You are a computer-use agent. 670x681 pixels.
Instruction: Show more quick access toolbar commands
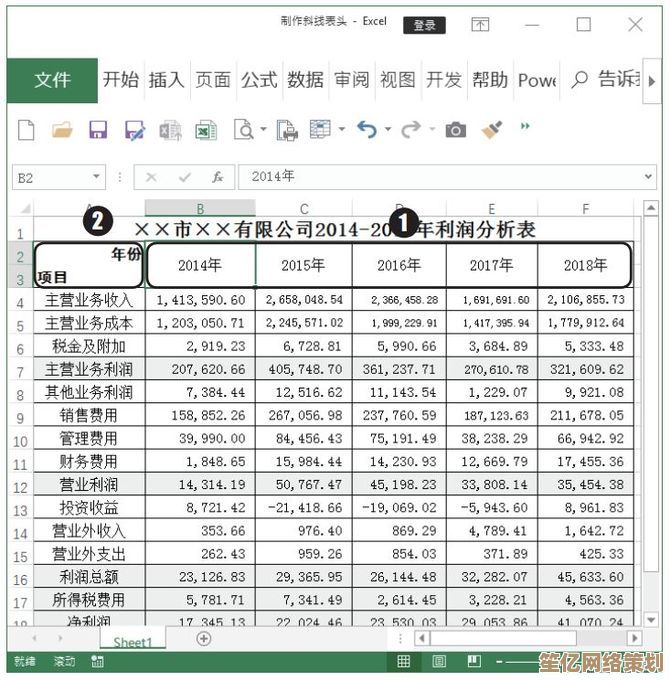coord(525,126)
